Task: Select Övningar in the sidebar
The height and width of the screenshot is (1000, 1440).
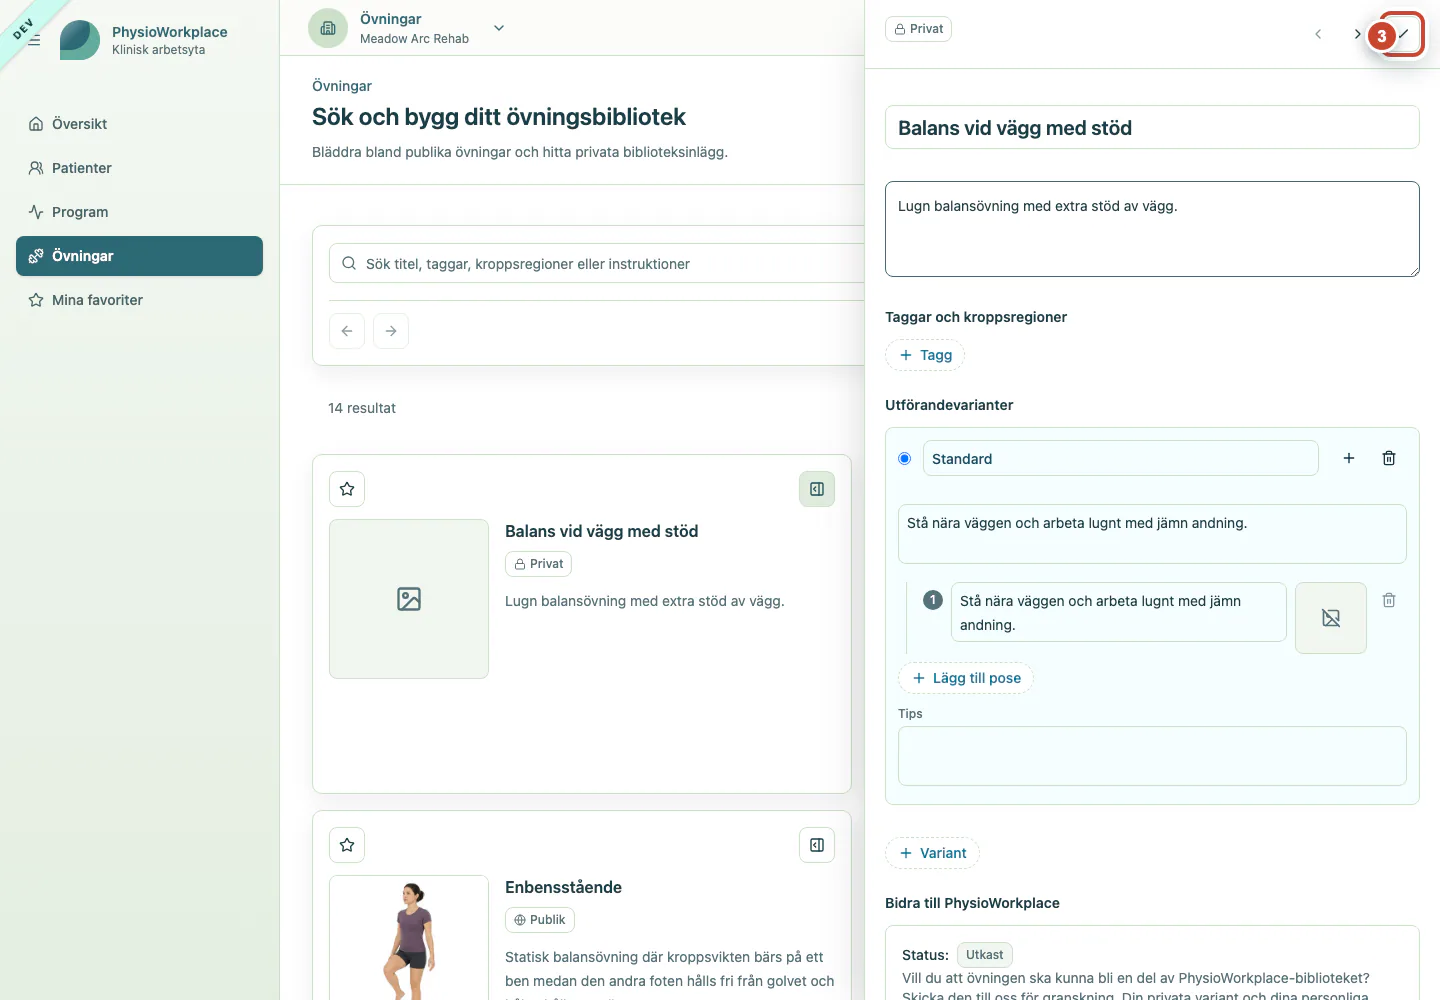Action: tap(139, 256)
